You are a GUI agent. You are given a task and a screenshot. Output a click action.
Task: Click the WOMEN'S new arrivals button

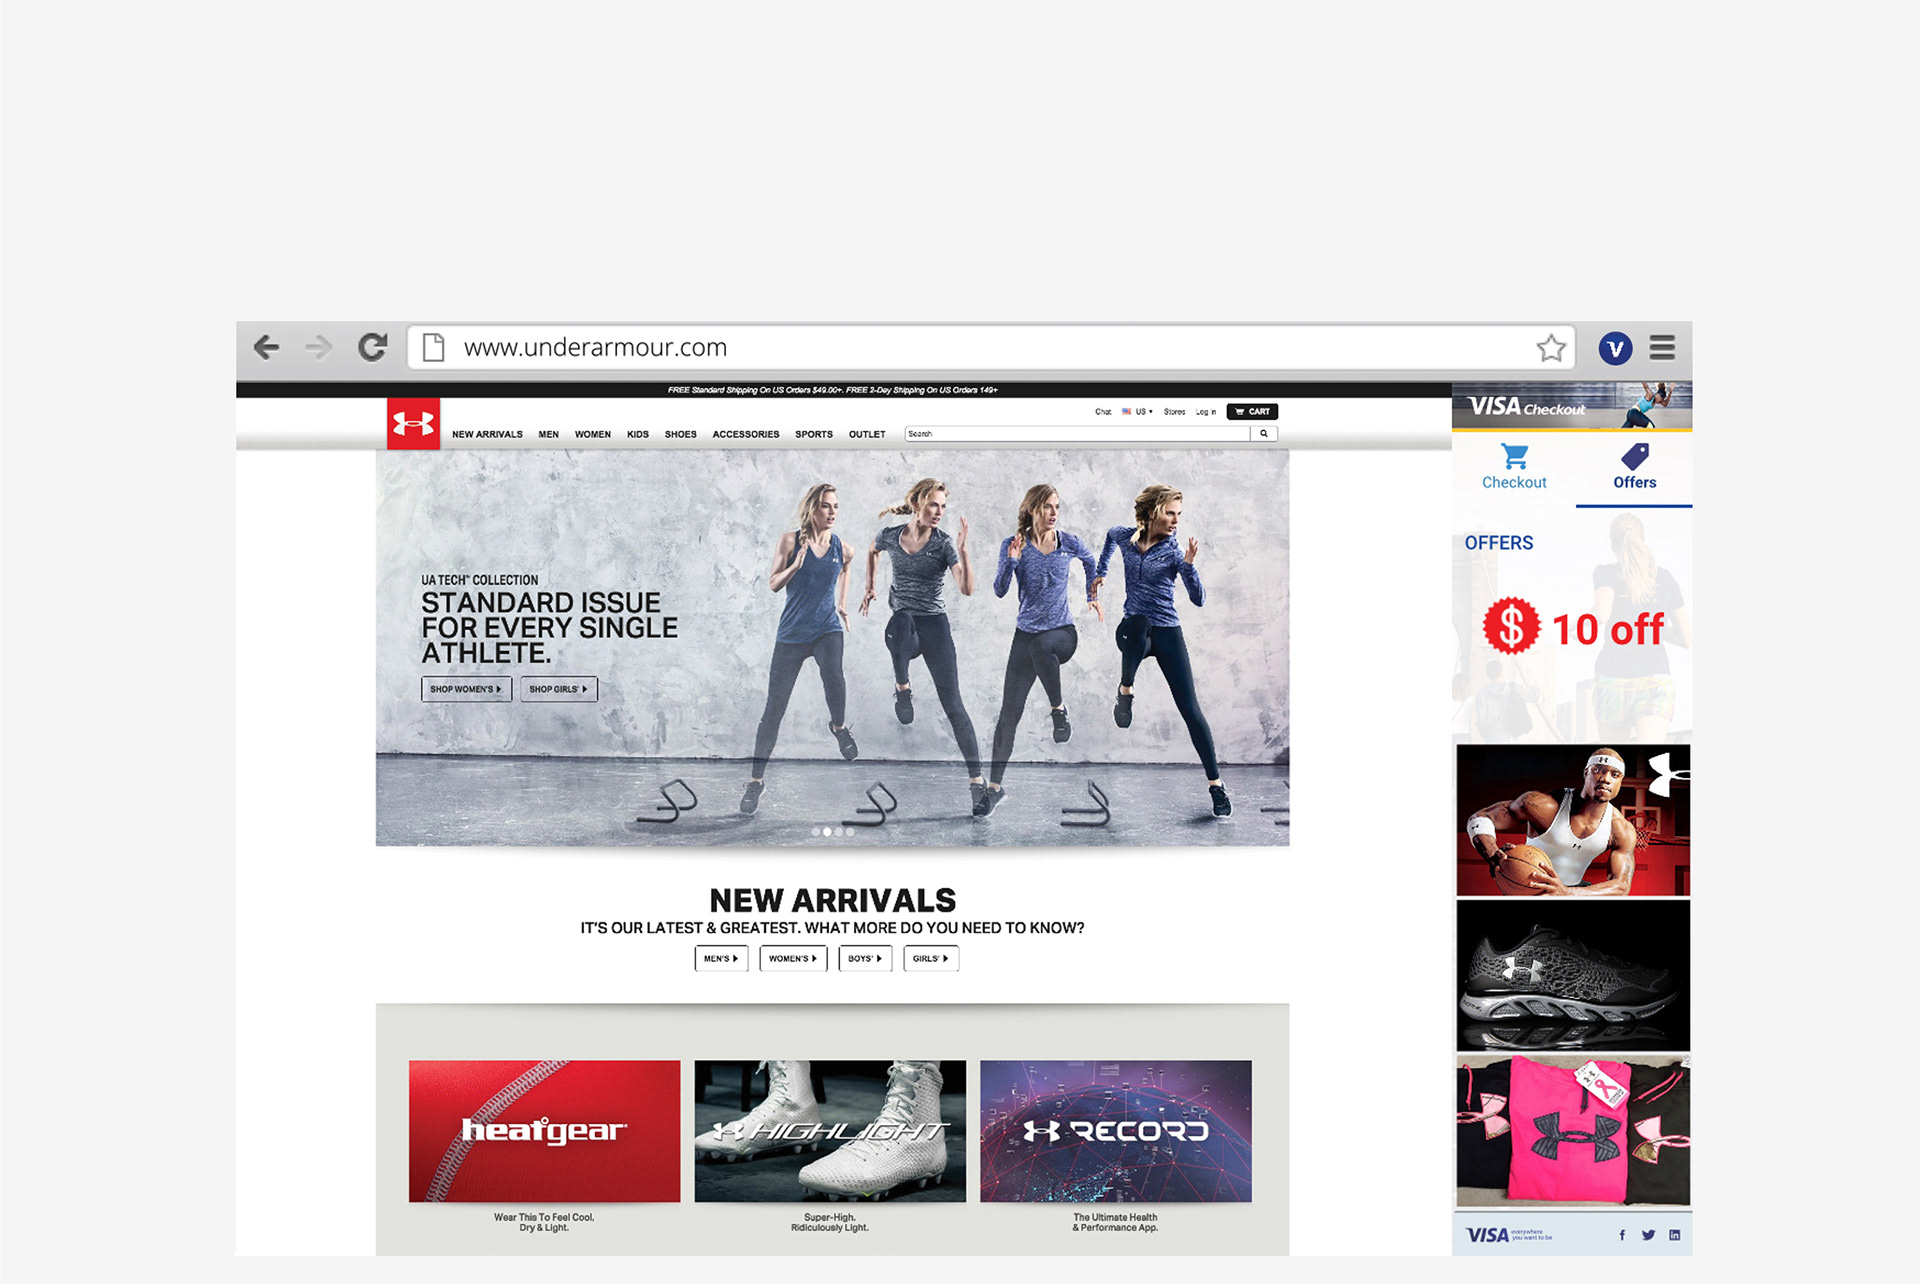pos(793,958)
